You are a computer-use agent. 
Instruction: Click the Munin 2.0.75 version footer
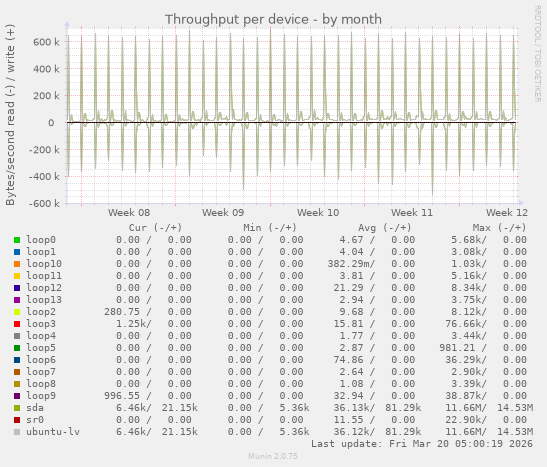(x=273, y=456)
